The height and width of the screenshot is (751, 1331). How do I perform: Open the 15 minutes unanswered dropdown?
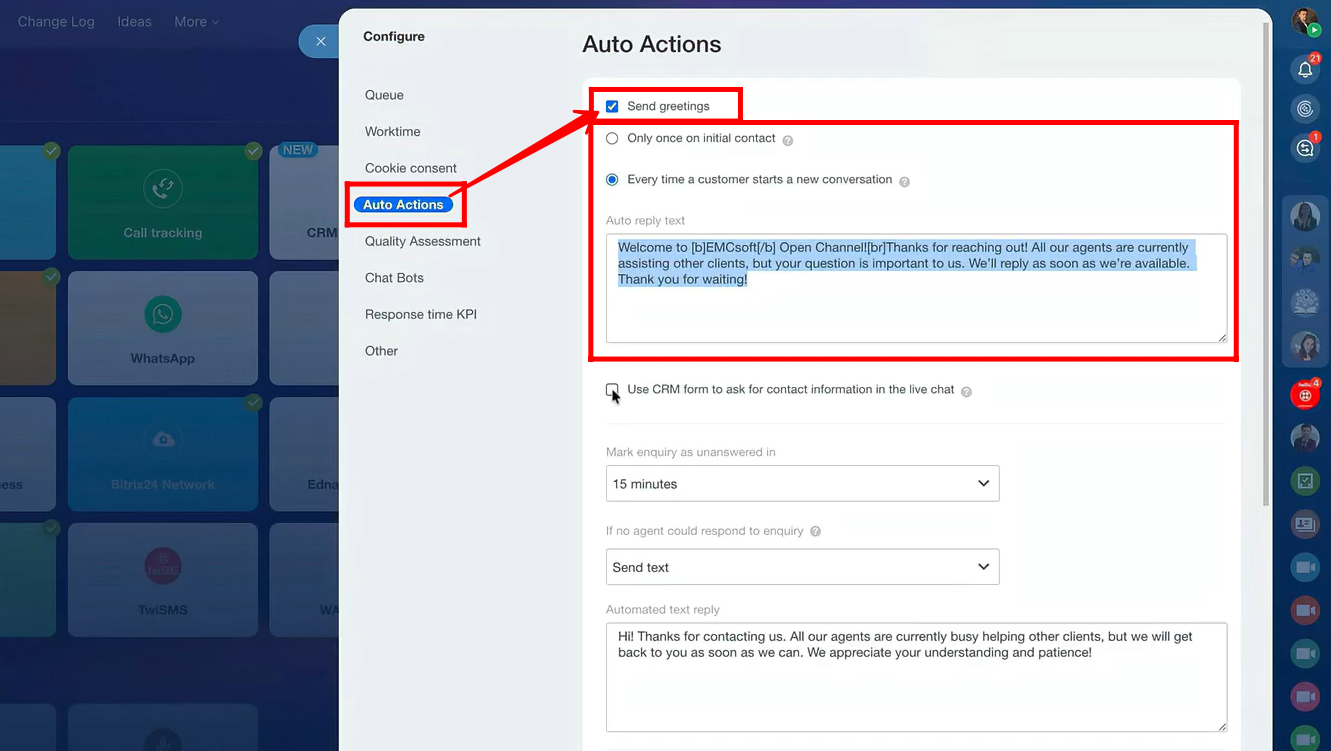[802, 484]
